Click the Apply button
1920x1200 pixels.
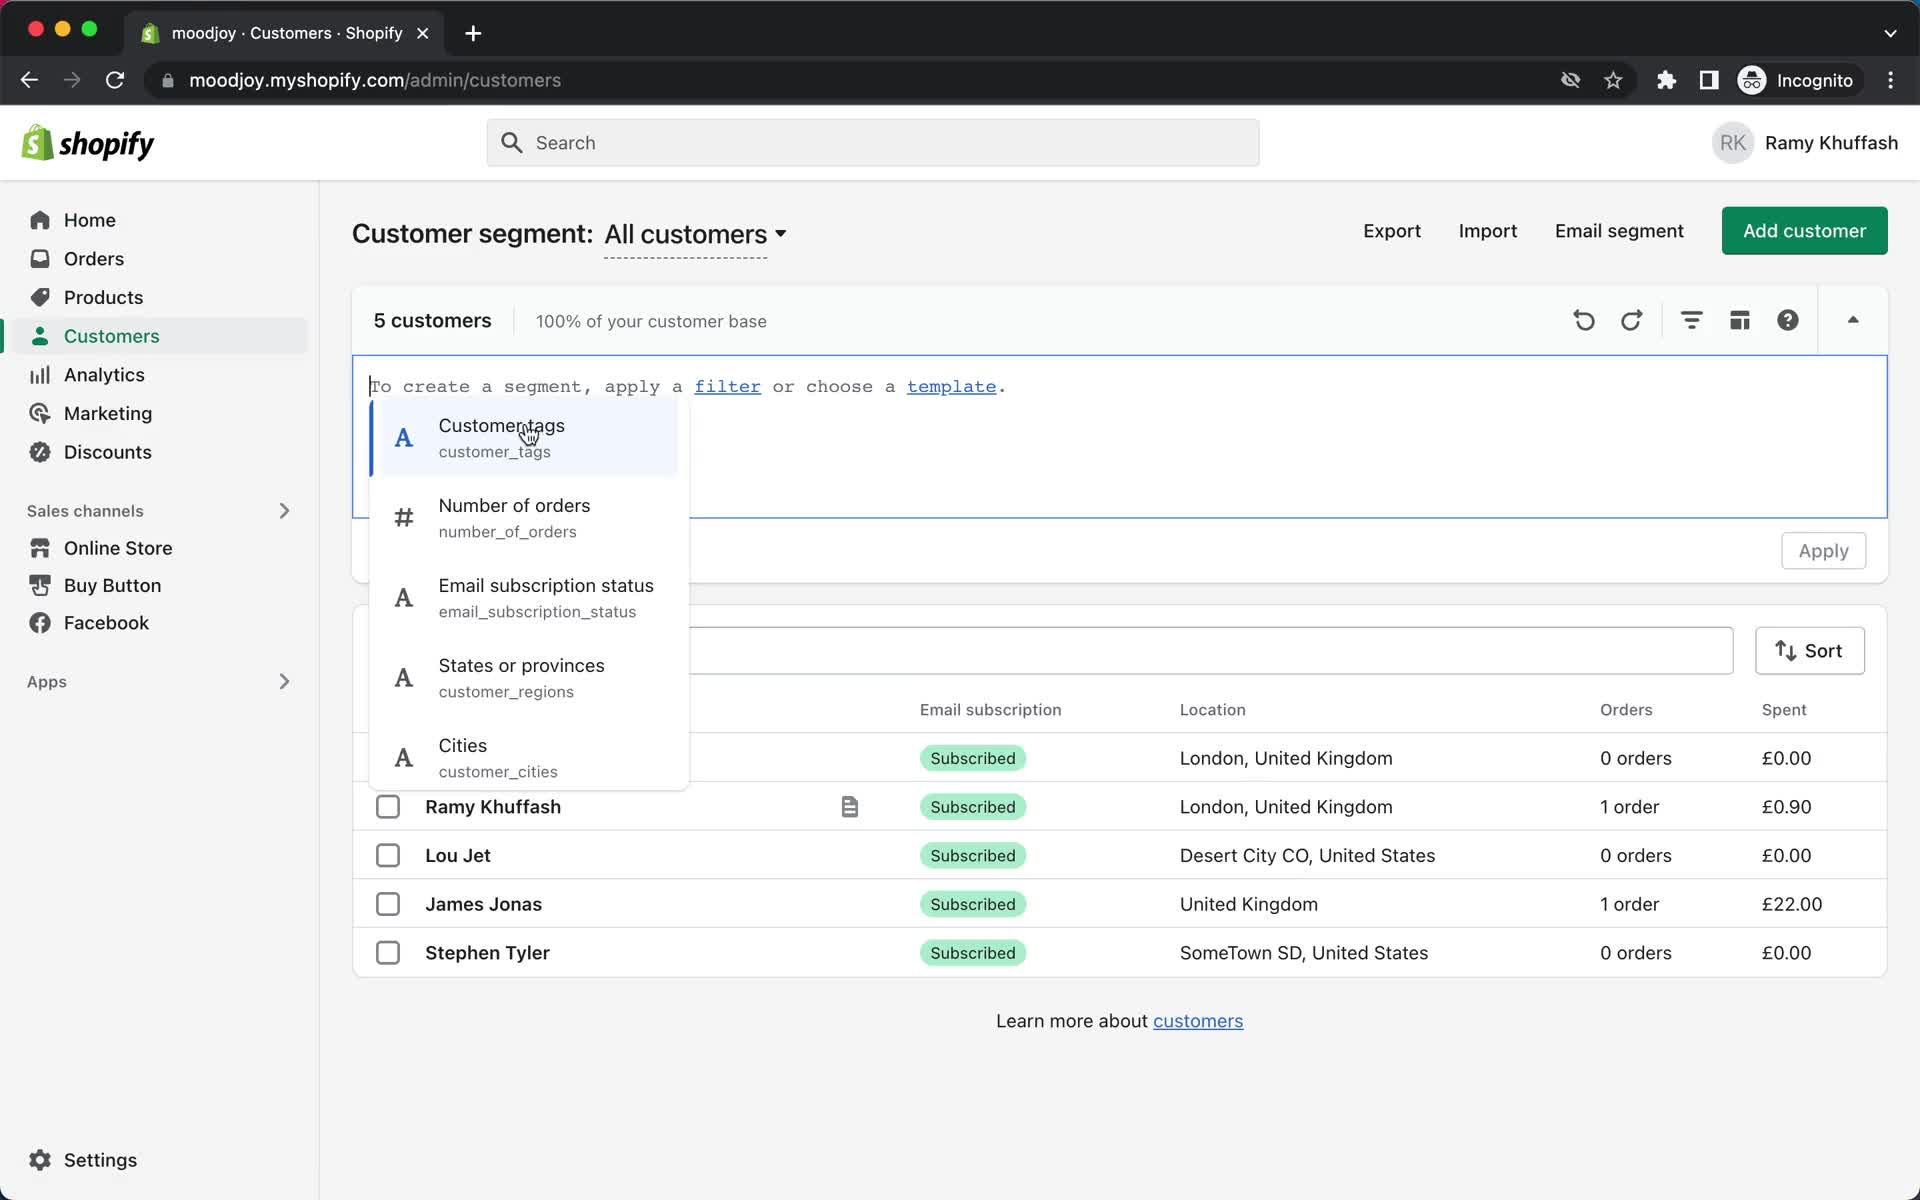point(1823,551)
